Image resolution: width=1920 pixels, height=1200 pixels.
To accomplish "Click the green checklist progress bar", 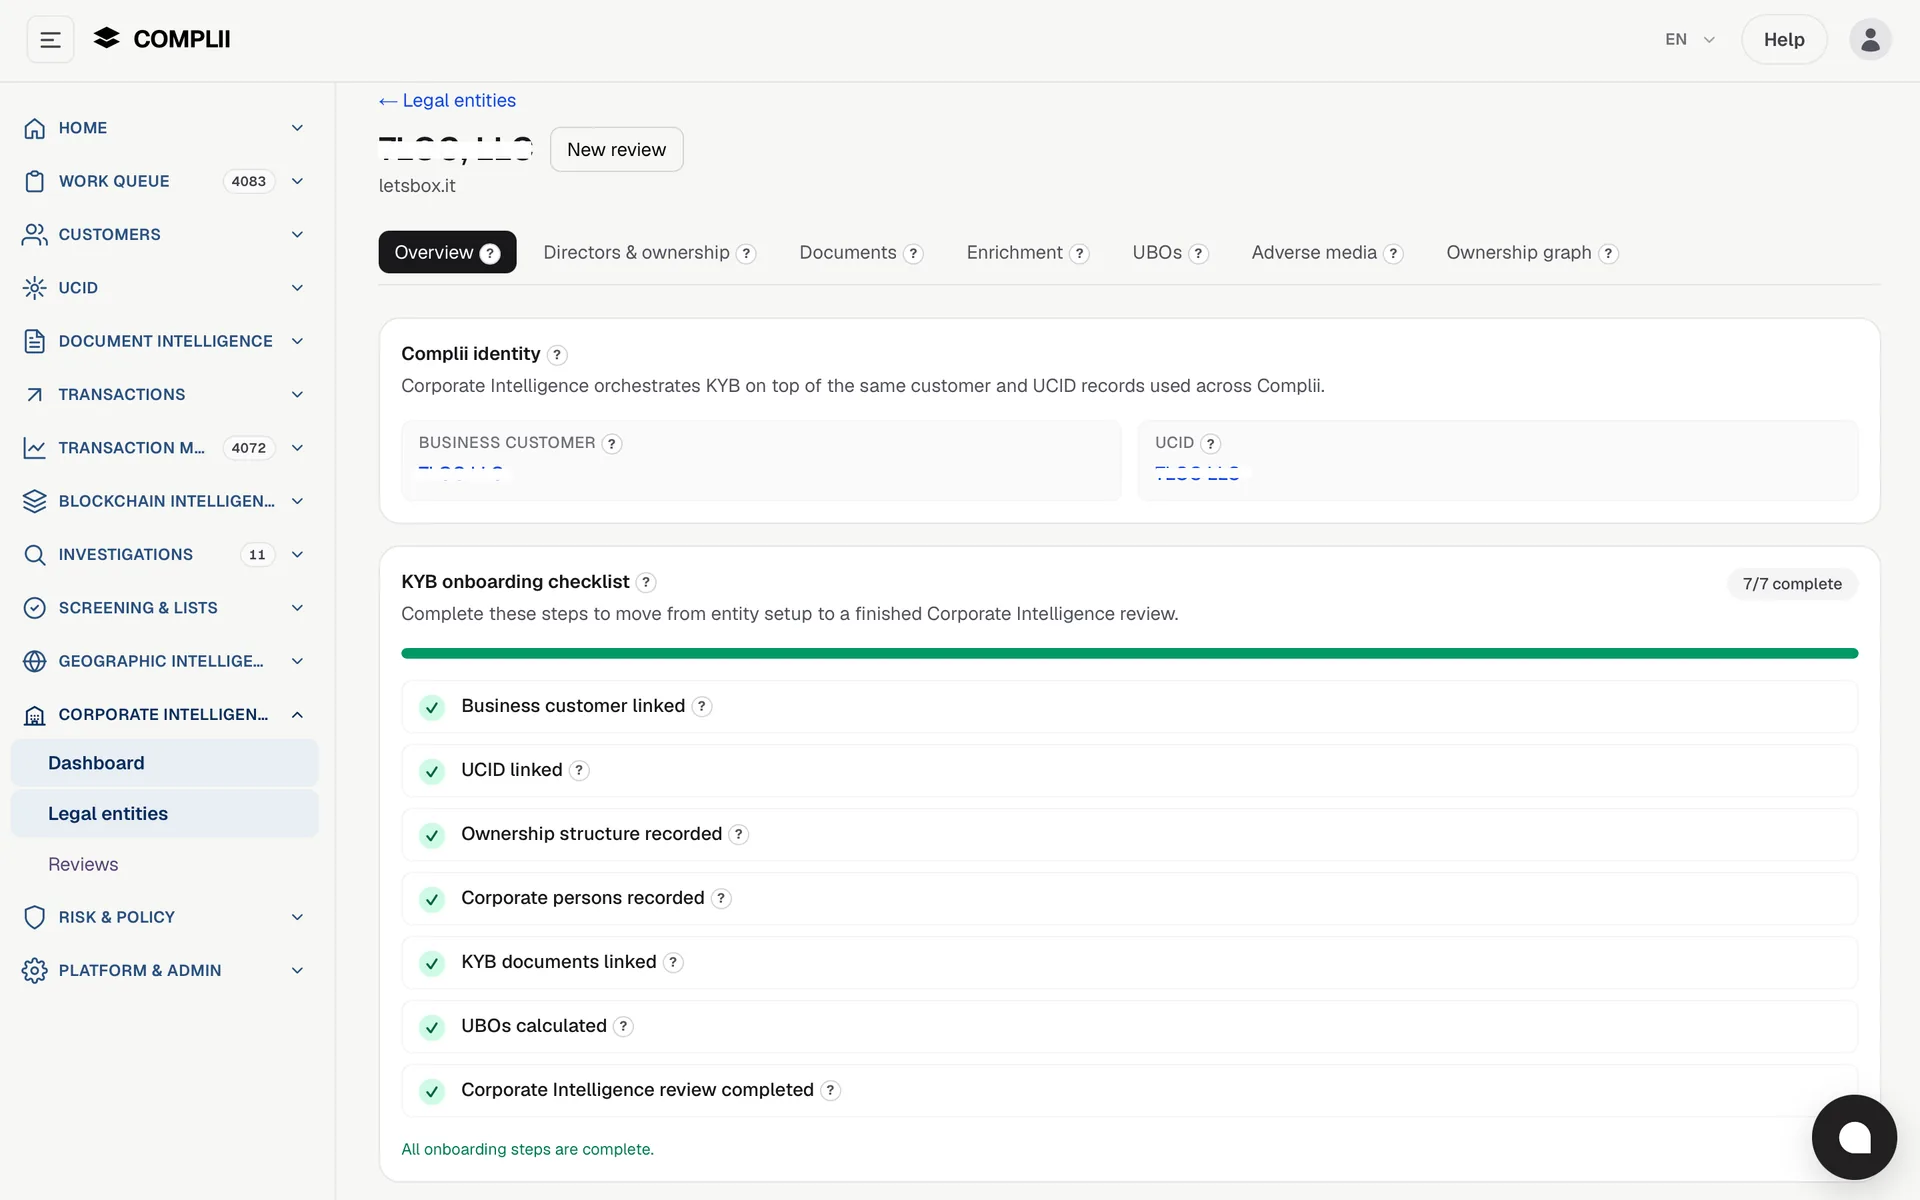I will 1129,653.
